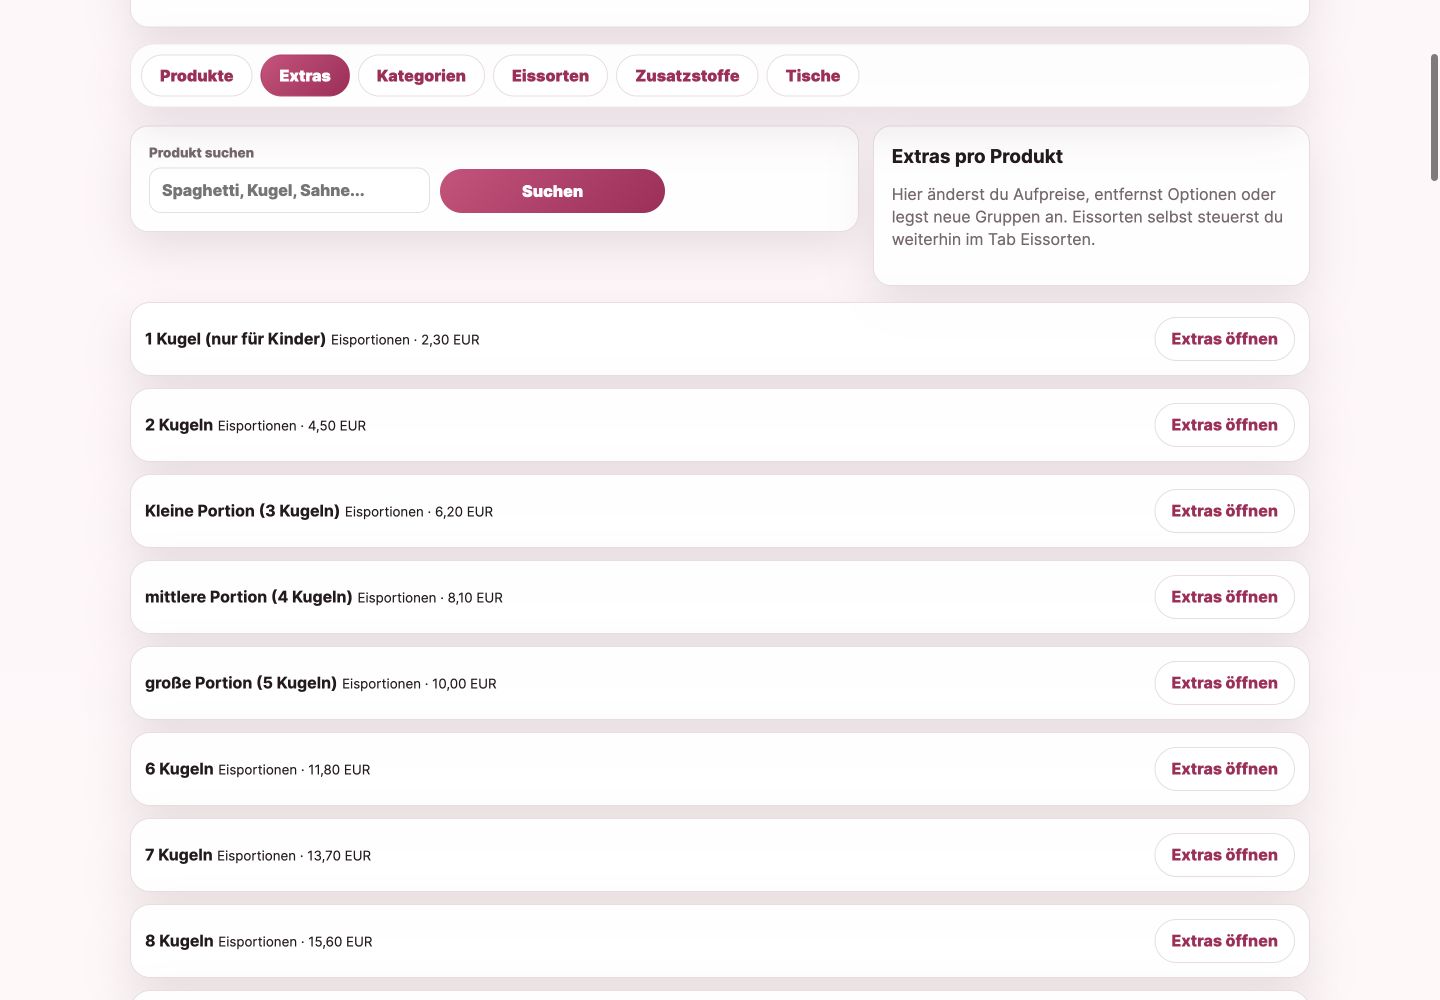The width and height of the screenshot is (1440, 1000).
Task: Open extras for Kleine Portion (3 Kugeln)
Action: 1224,511
